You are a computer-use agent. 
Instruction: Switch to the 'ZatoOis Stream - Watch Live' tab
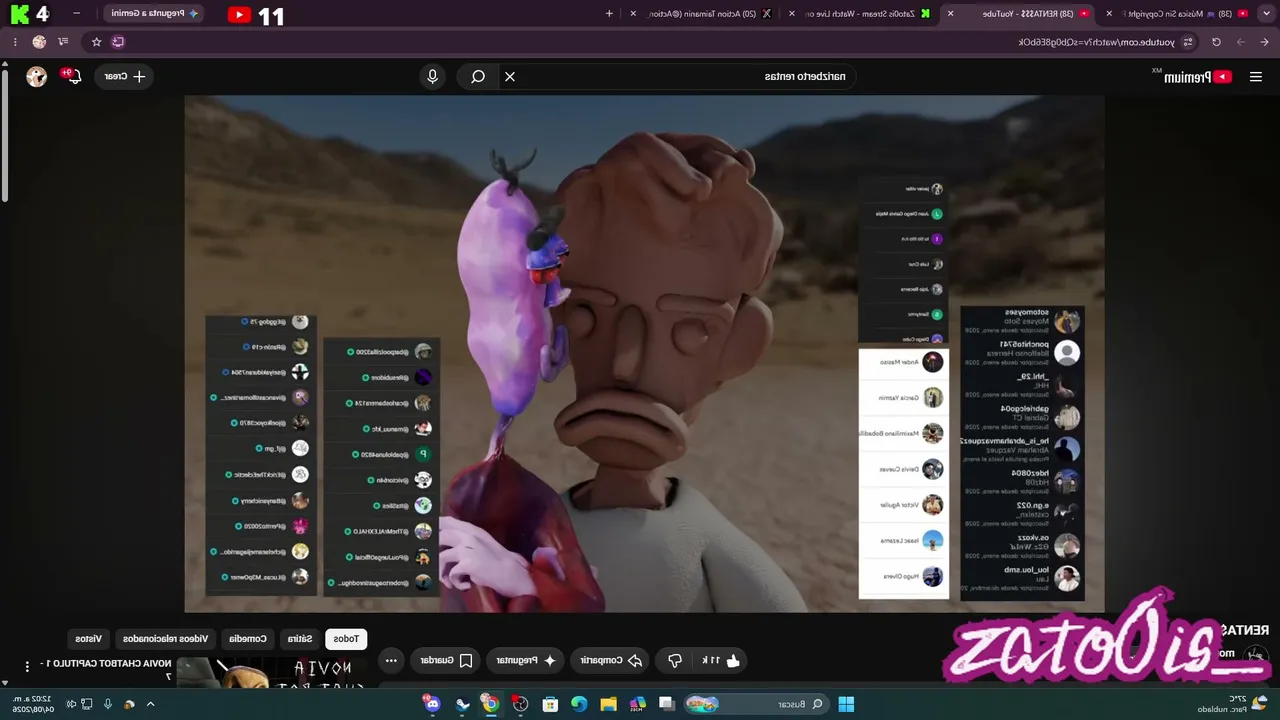[x=860, y=14]
